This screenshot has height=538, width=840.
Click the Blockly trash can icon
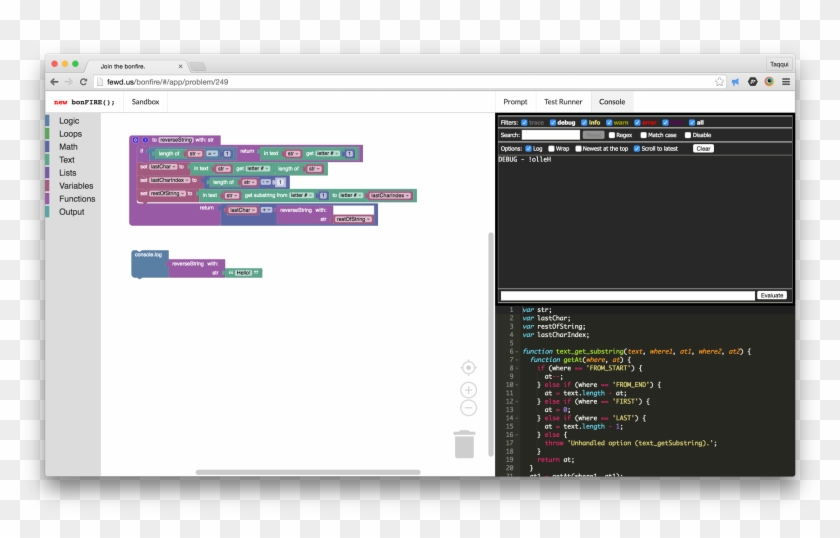[464, 444]
